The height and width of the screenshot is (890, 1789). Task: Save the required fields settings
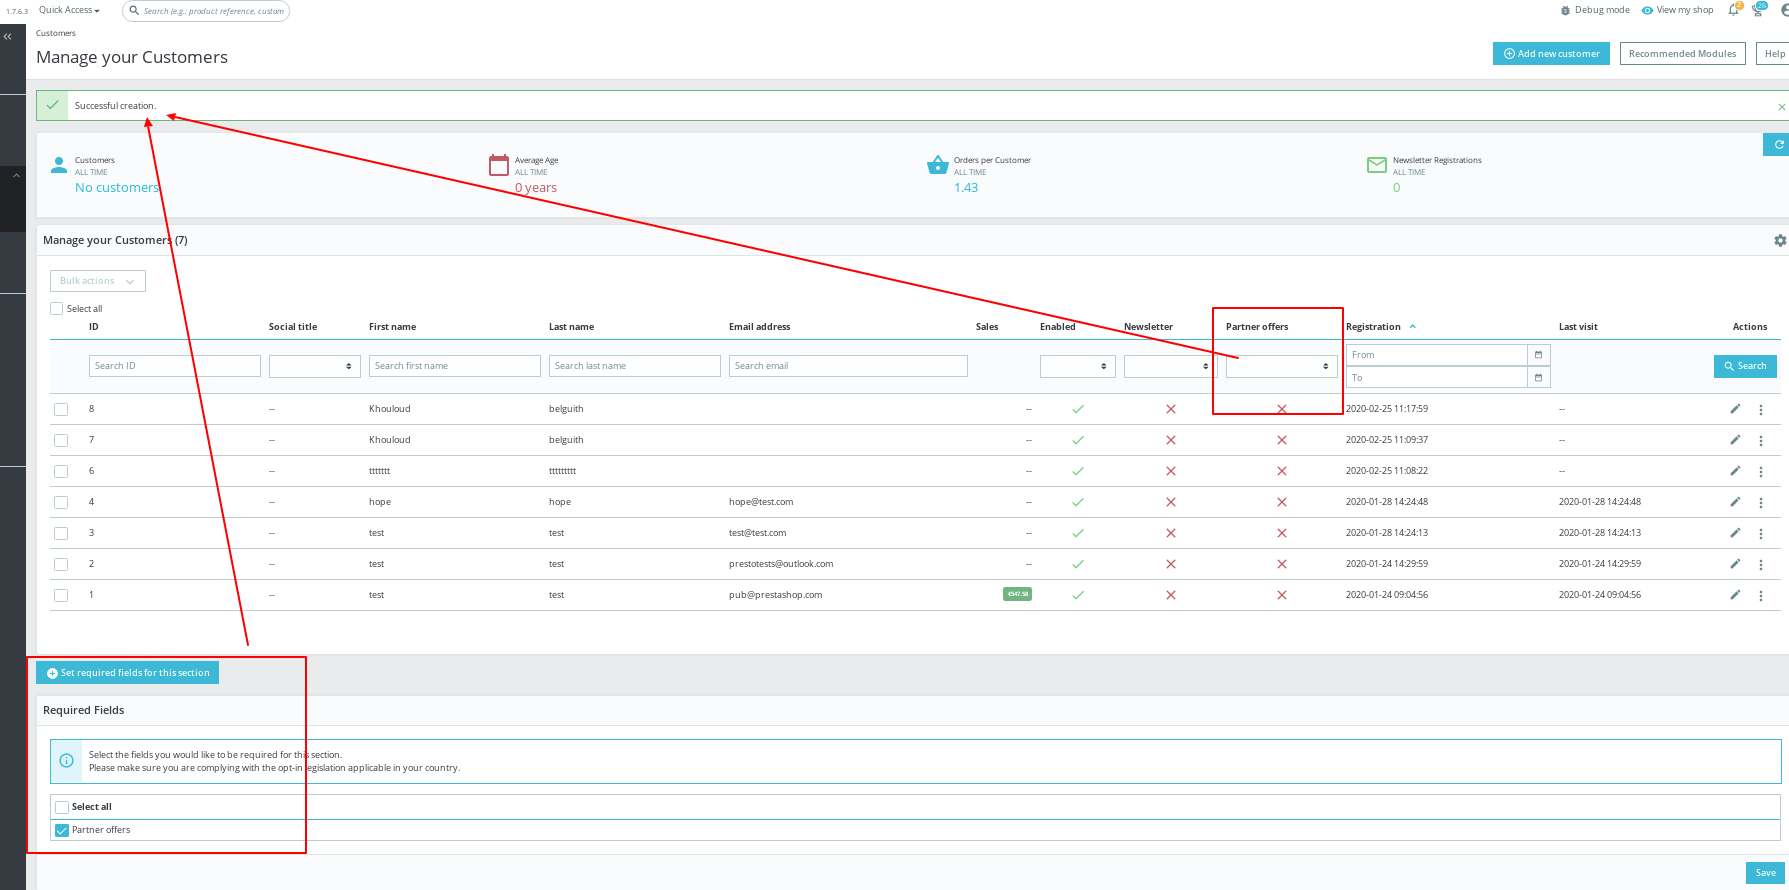[x=1765, y=873]
